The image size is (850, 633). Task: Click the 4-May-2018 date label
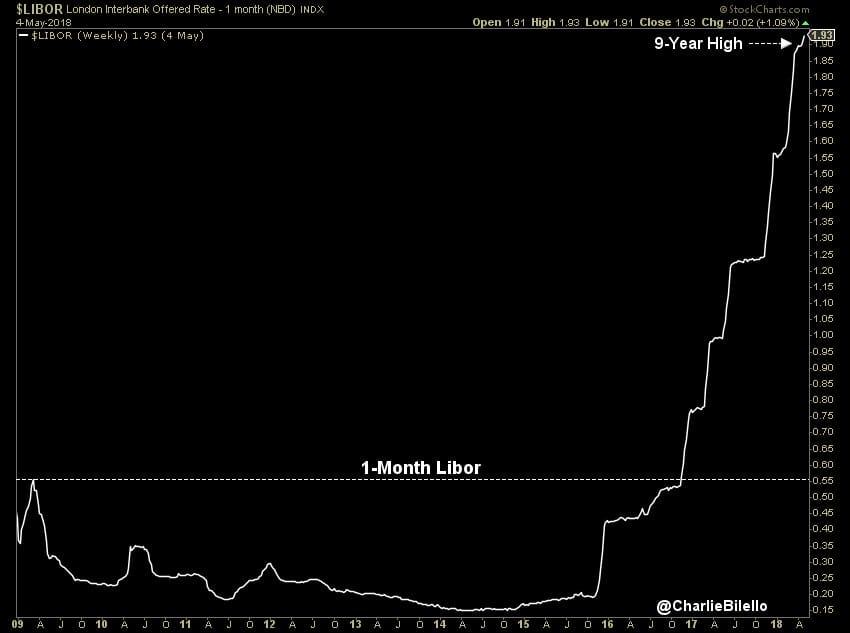[x=43, y=23]
